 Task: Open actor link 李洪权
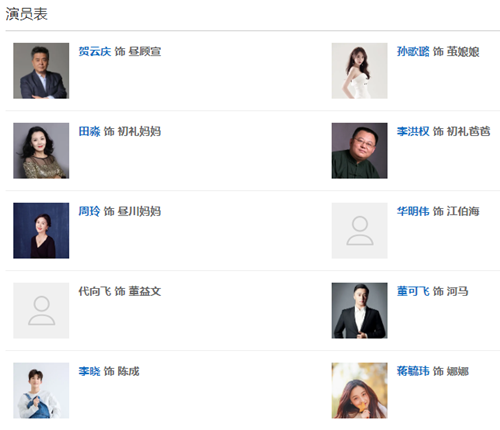pyautogui.click(x=413, y=131)
